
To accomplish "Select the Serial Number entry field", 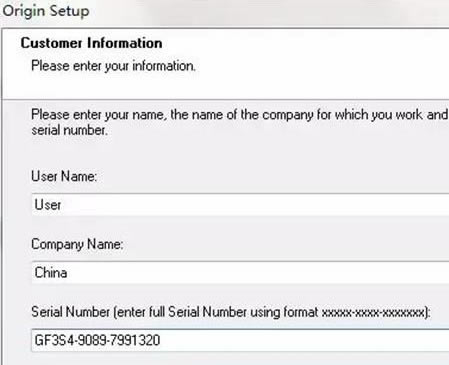I will [x=240, y=340].
